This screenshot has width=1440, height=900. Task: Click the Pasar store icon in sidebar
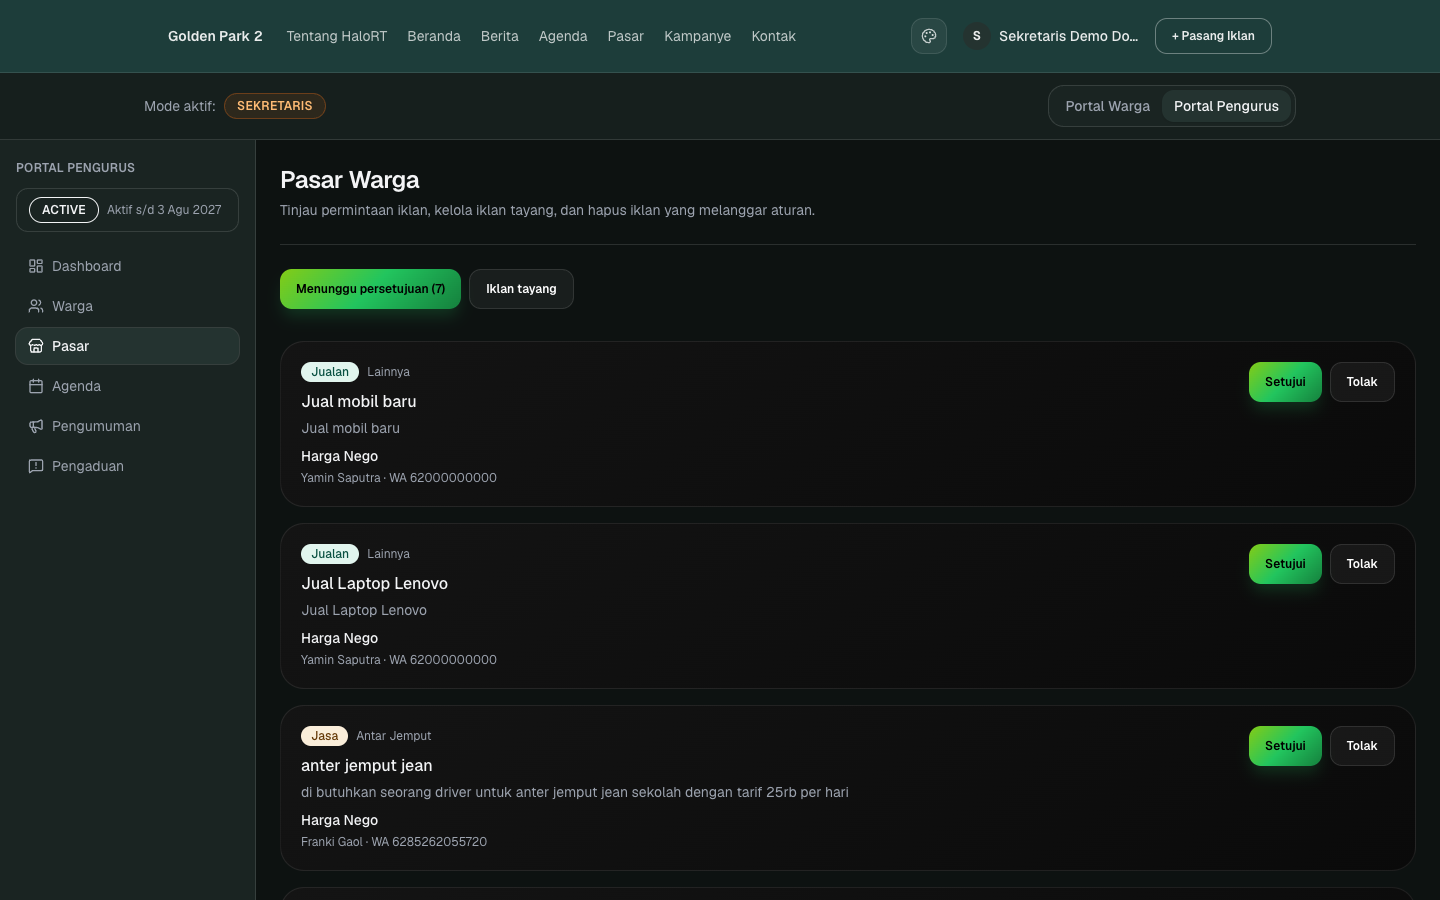pos(36,346)
